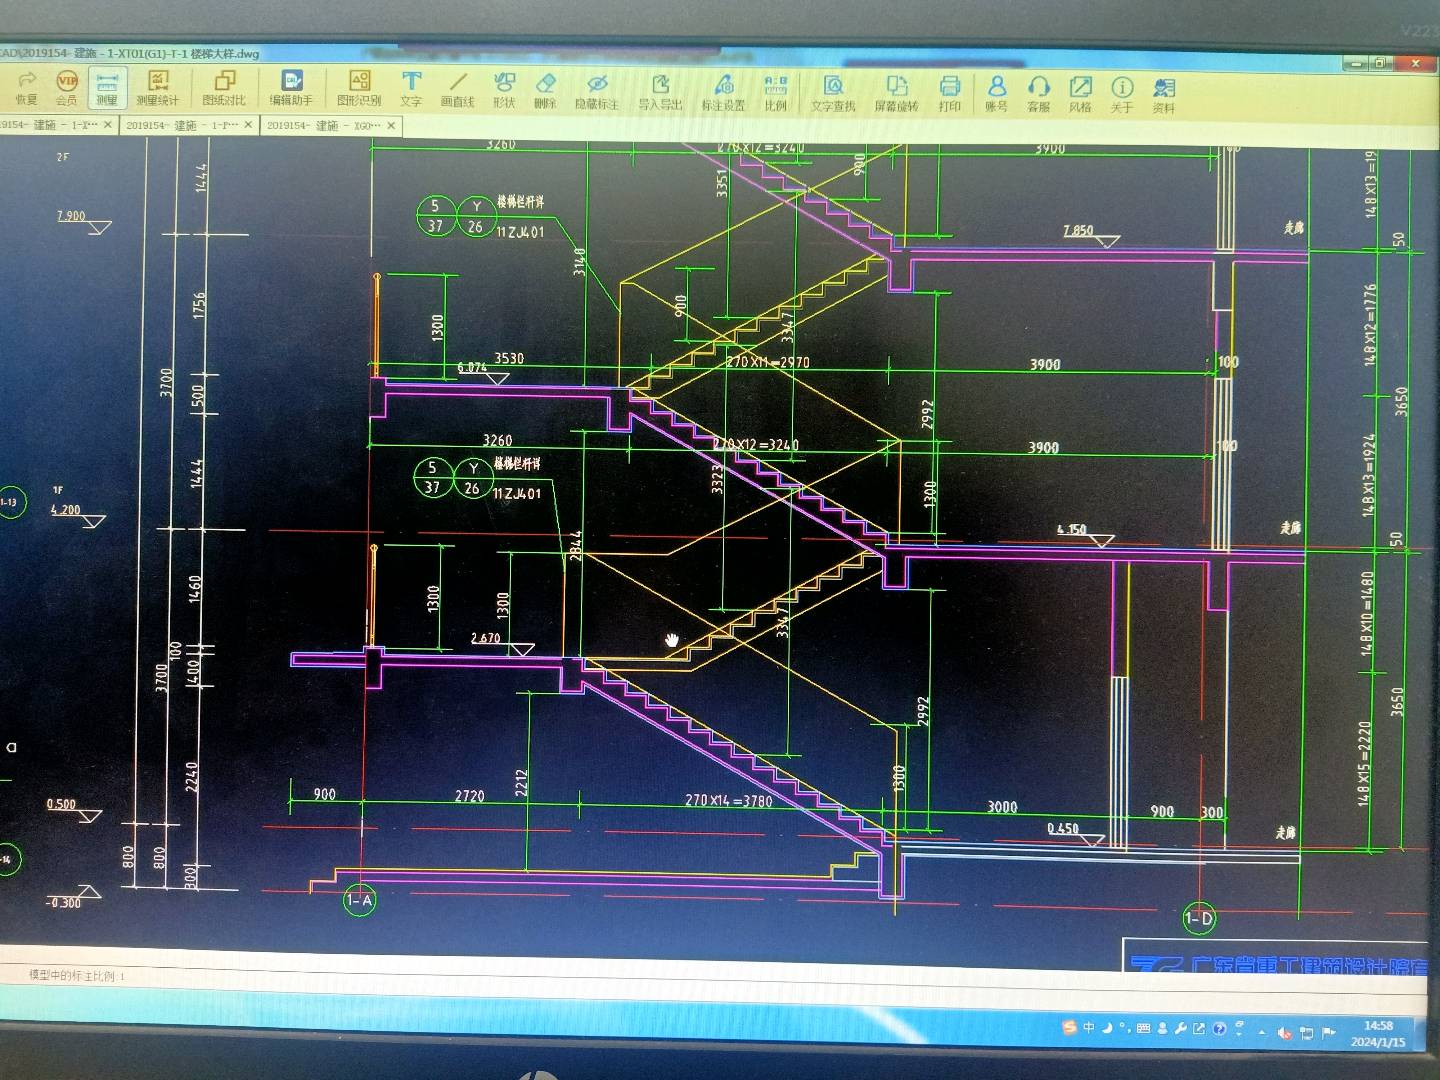Open 测量统计 measurement statistics
Viewport: 1440px width, 1080px height.
158,88
